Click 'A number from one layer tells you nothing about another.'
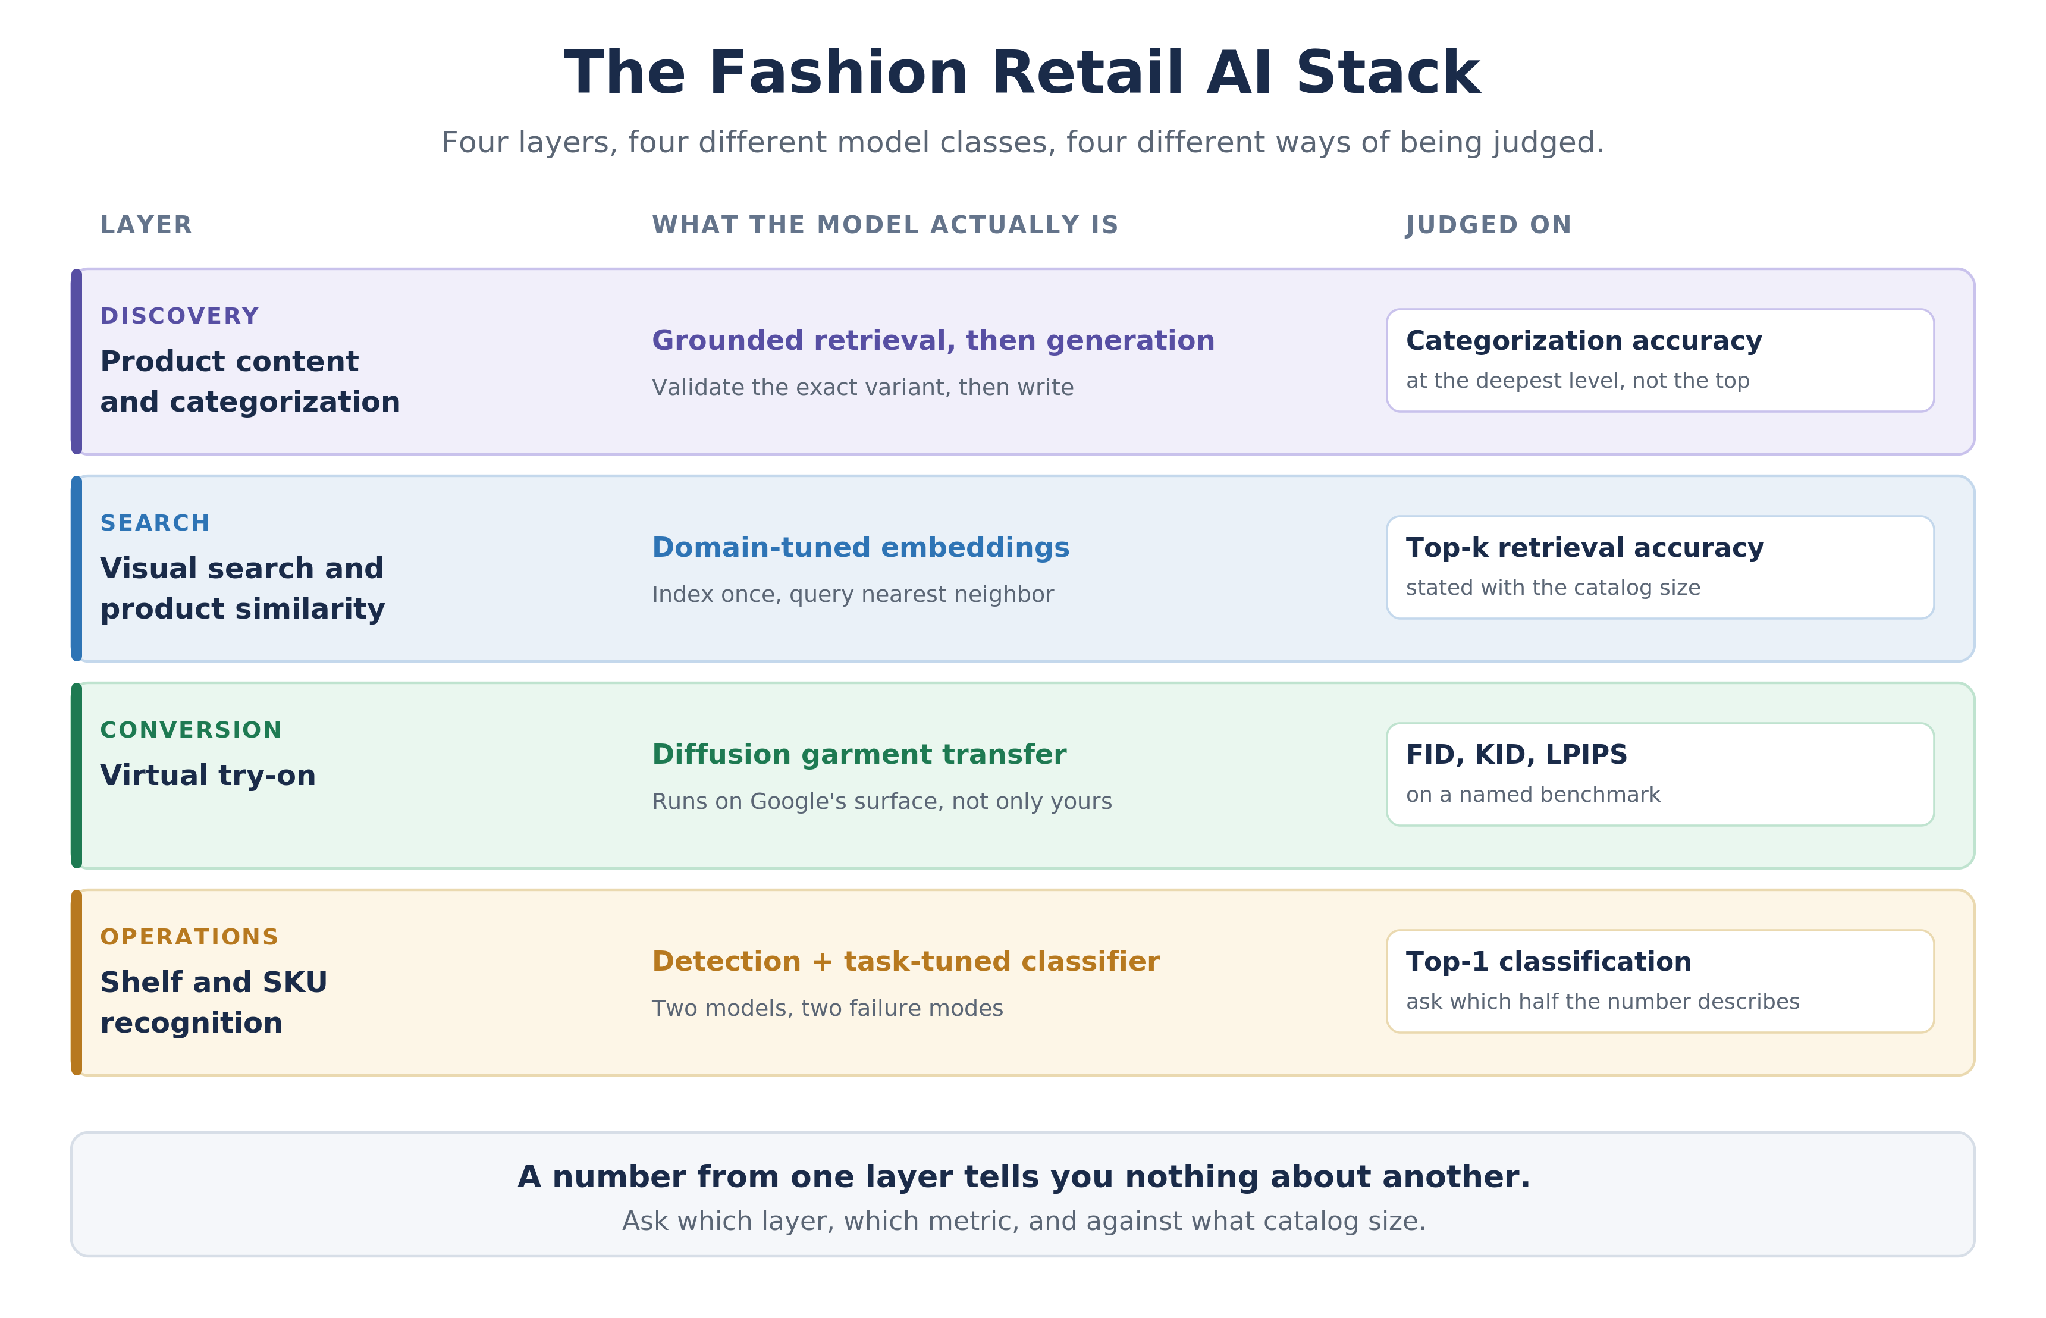The height and width of the screenshot is (1318, 2046). [1023, 1177]
